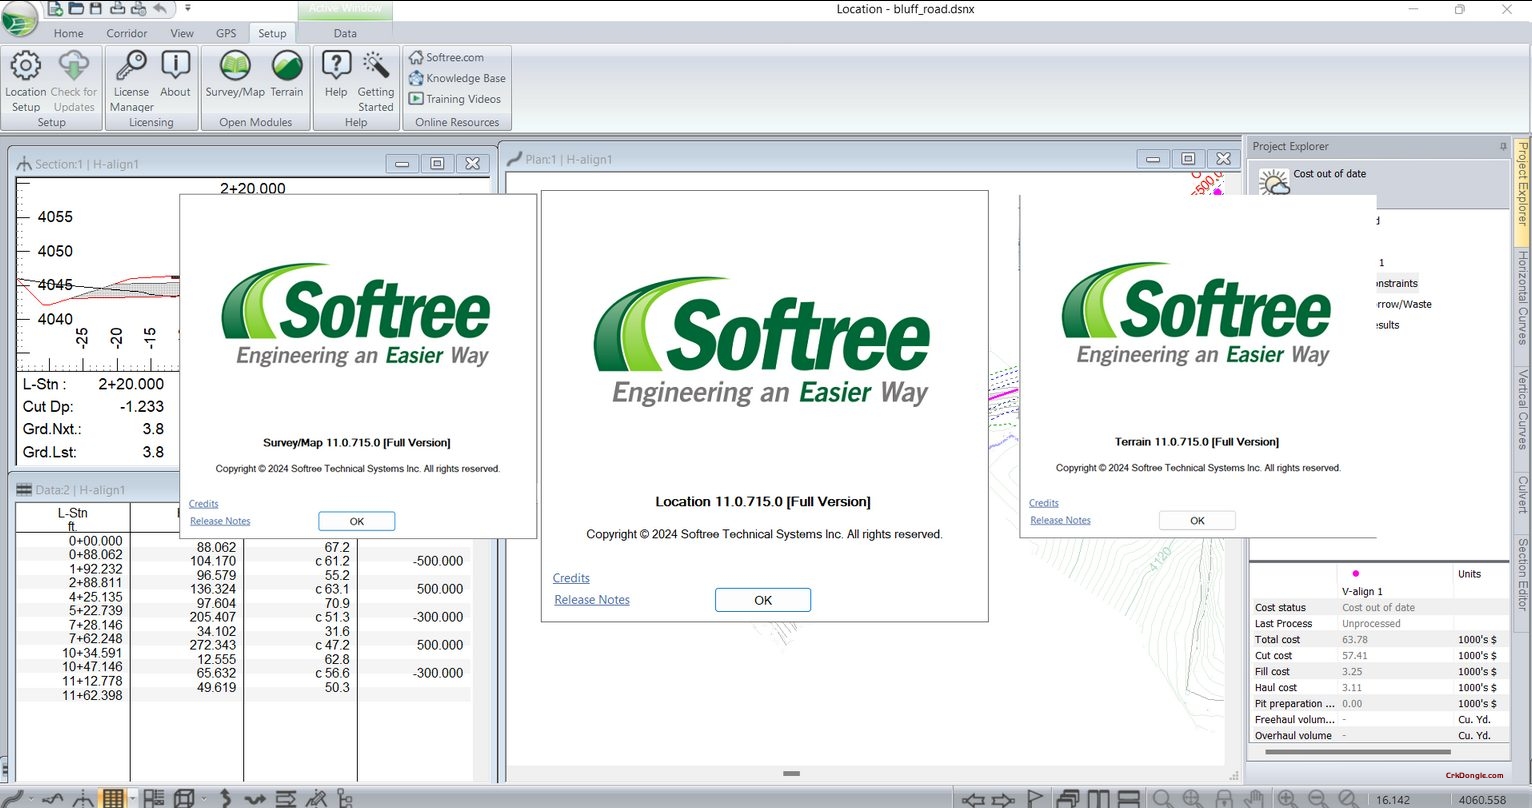Open the Horizontal Curves side tab
The image size is (1532, 808).
tap(1522, 298)
